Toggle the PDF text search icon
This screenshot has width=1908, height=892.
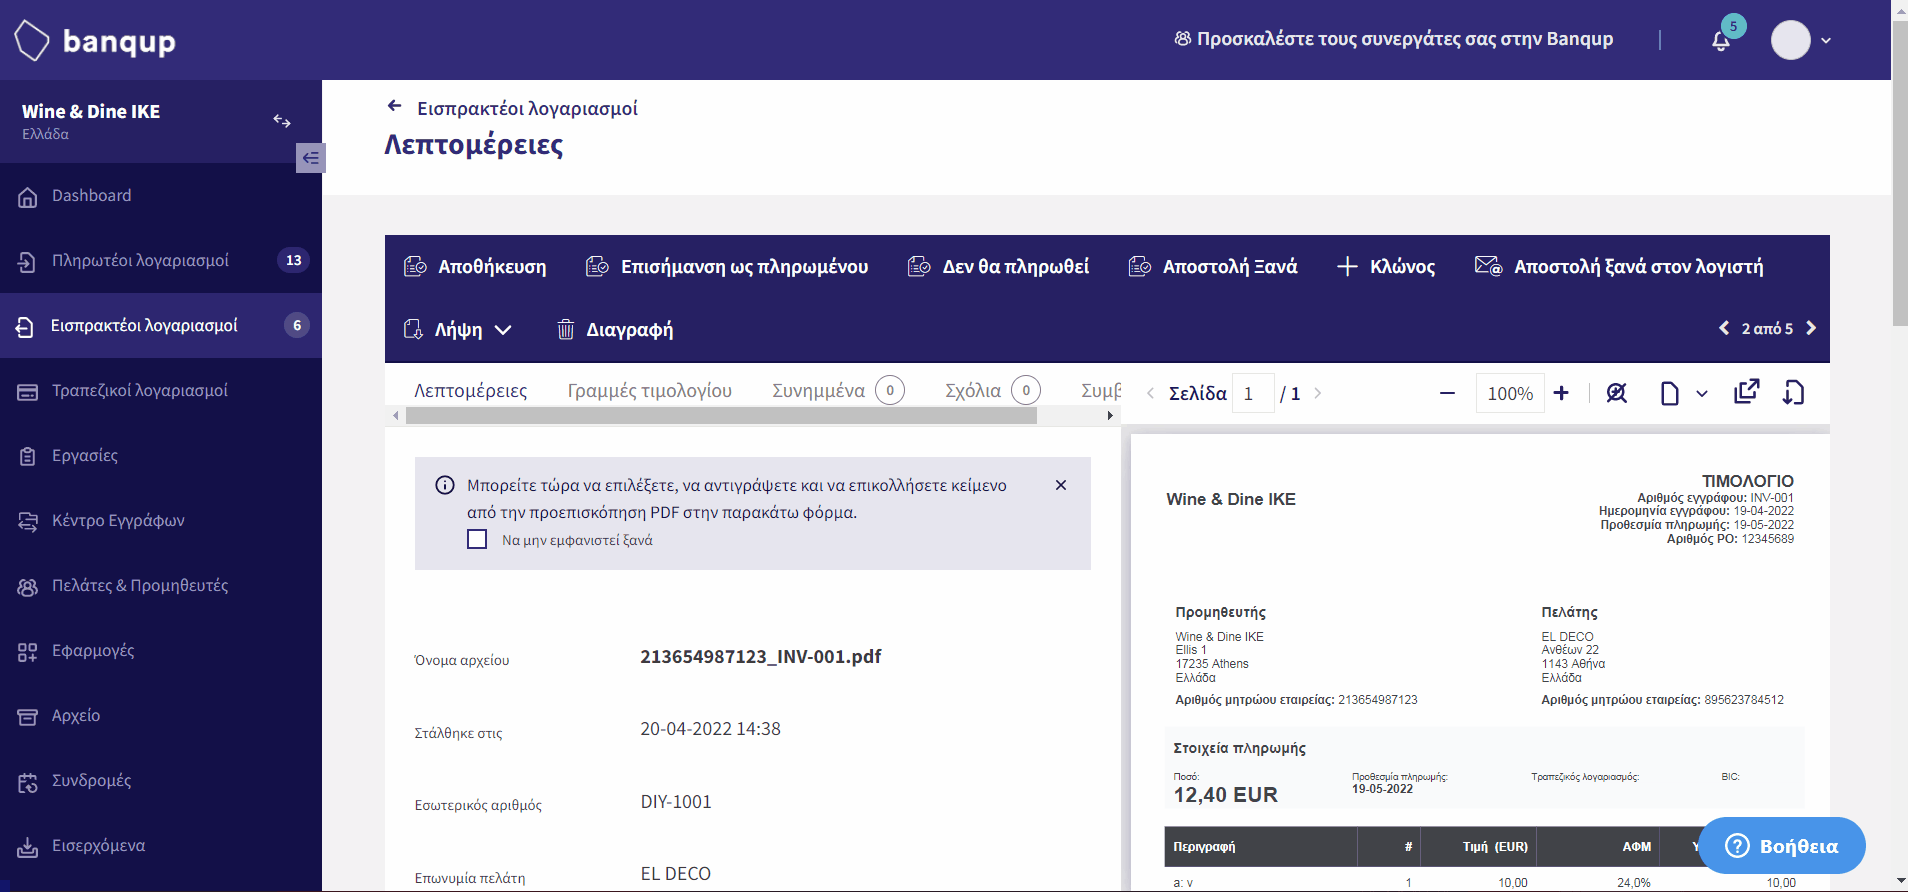click(x=1617, y=393)
